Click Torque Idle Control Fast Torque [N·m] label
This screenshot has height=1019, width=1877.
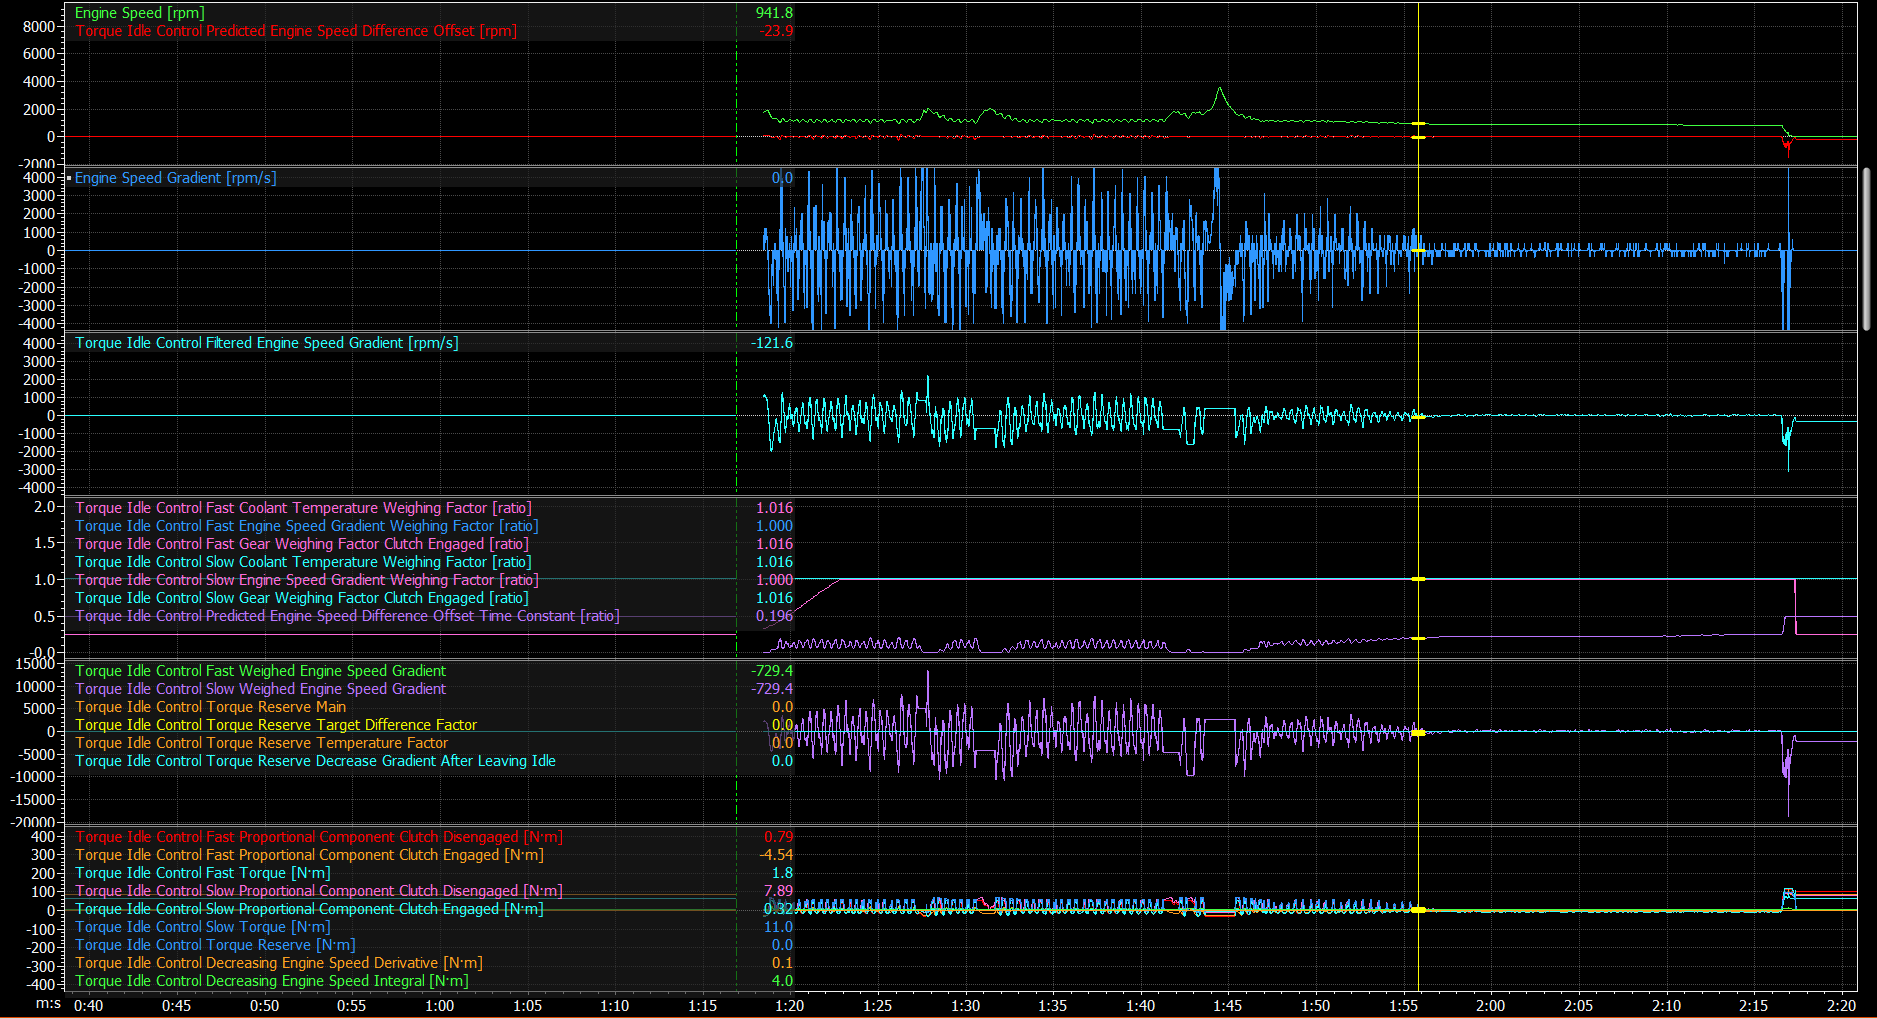[x=202, y=873]
